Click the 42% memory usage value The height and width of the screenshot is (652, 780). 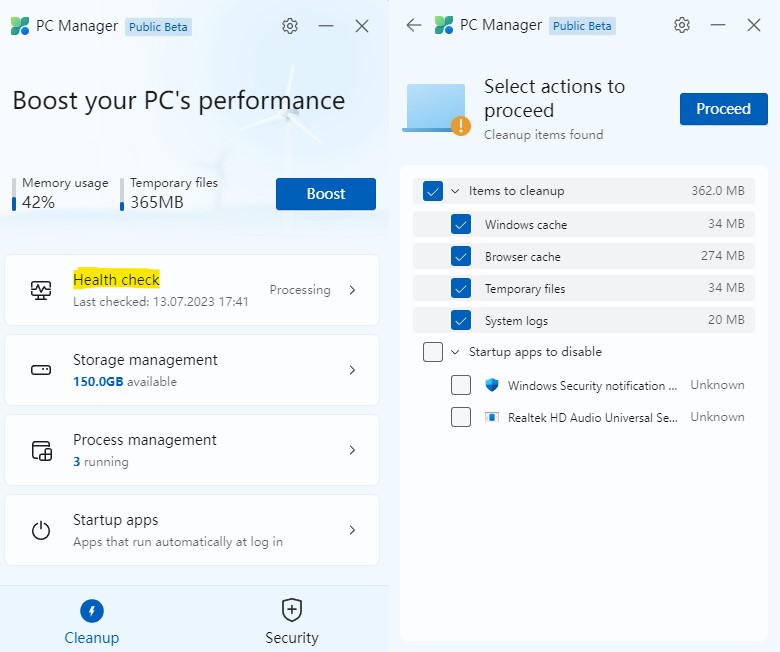click(38, 202)
